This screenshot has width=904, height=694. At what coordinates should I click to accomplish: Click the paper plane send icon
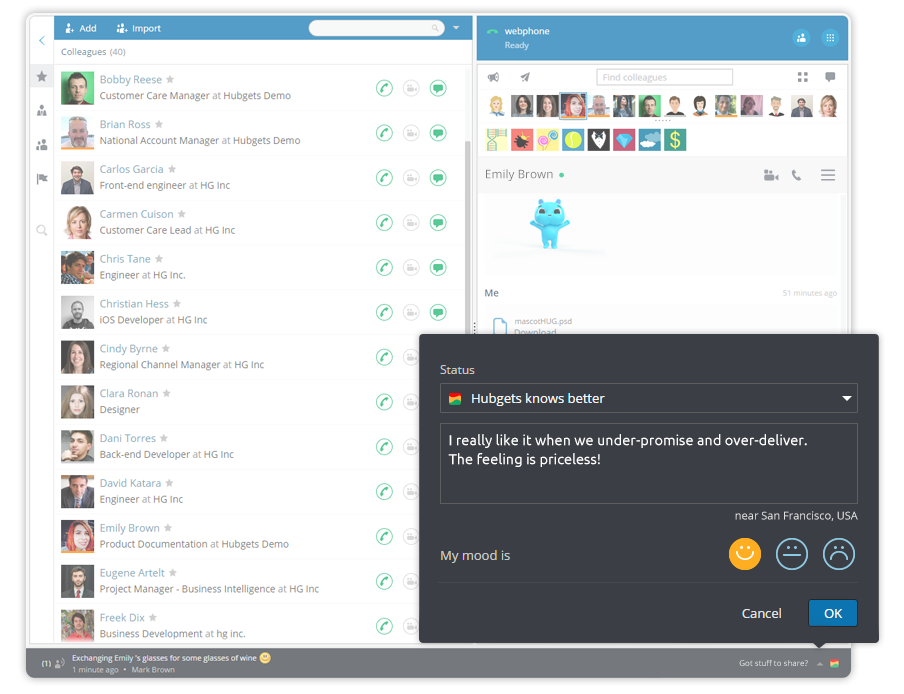[525, 77]
